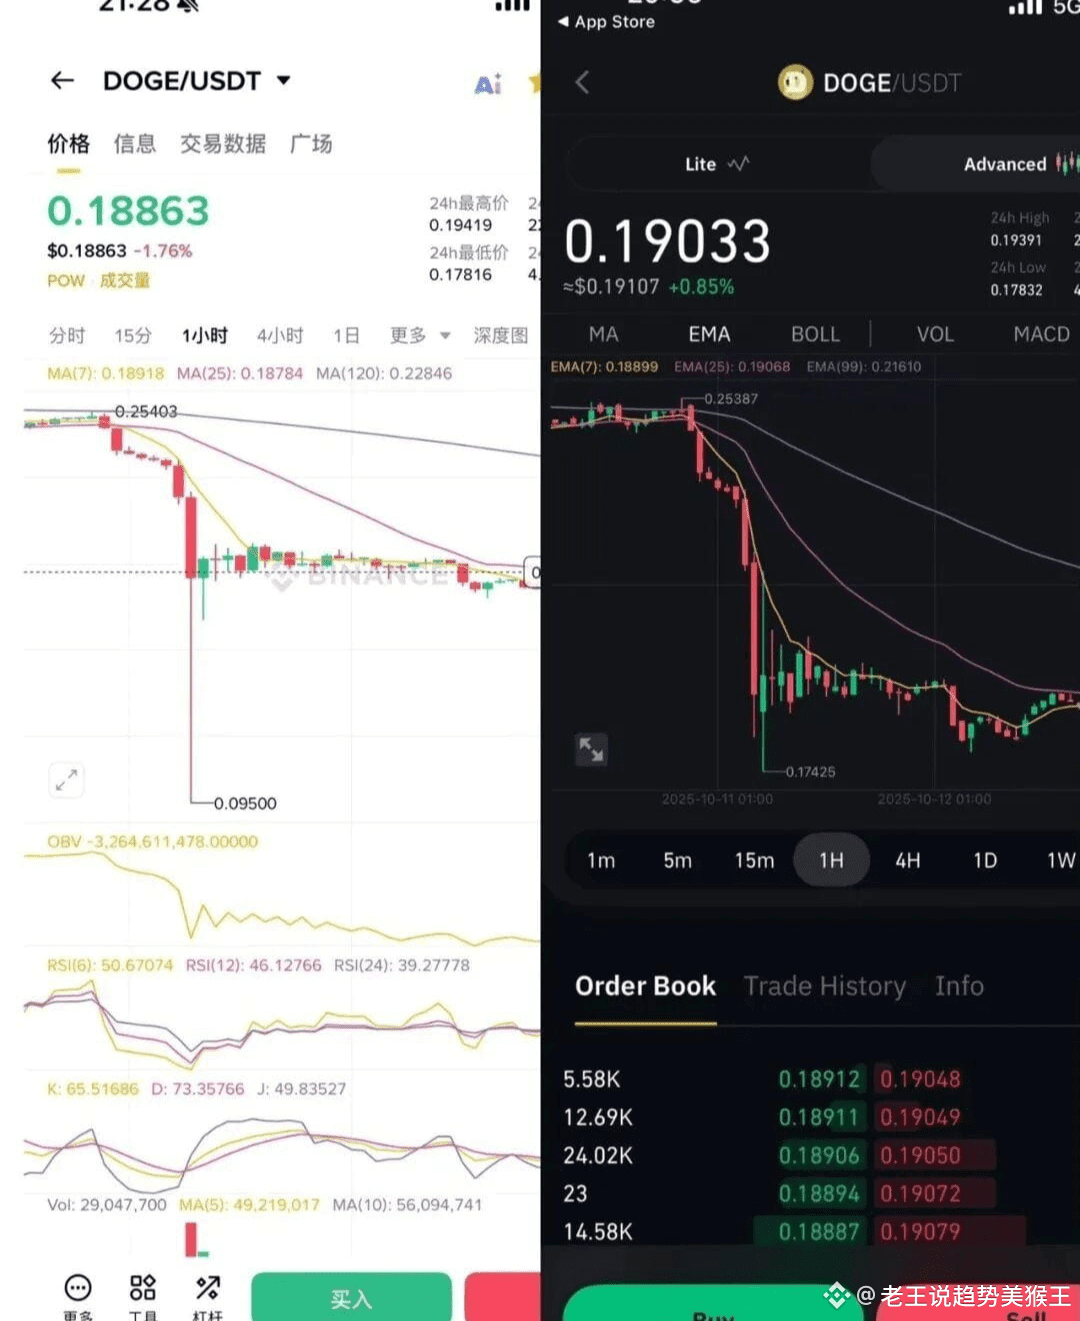Open the Trade History tab

click(x=825, y=986)
